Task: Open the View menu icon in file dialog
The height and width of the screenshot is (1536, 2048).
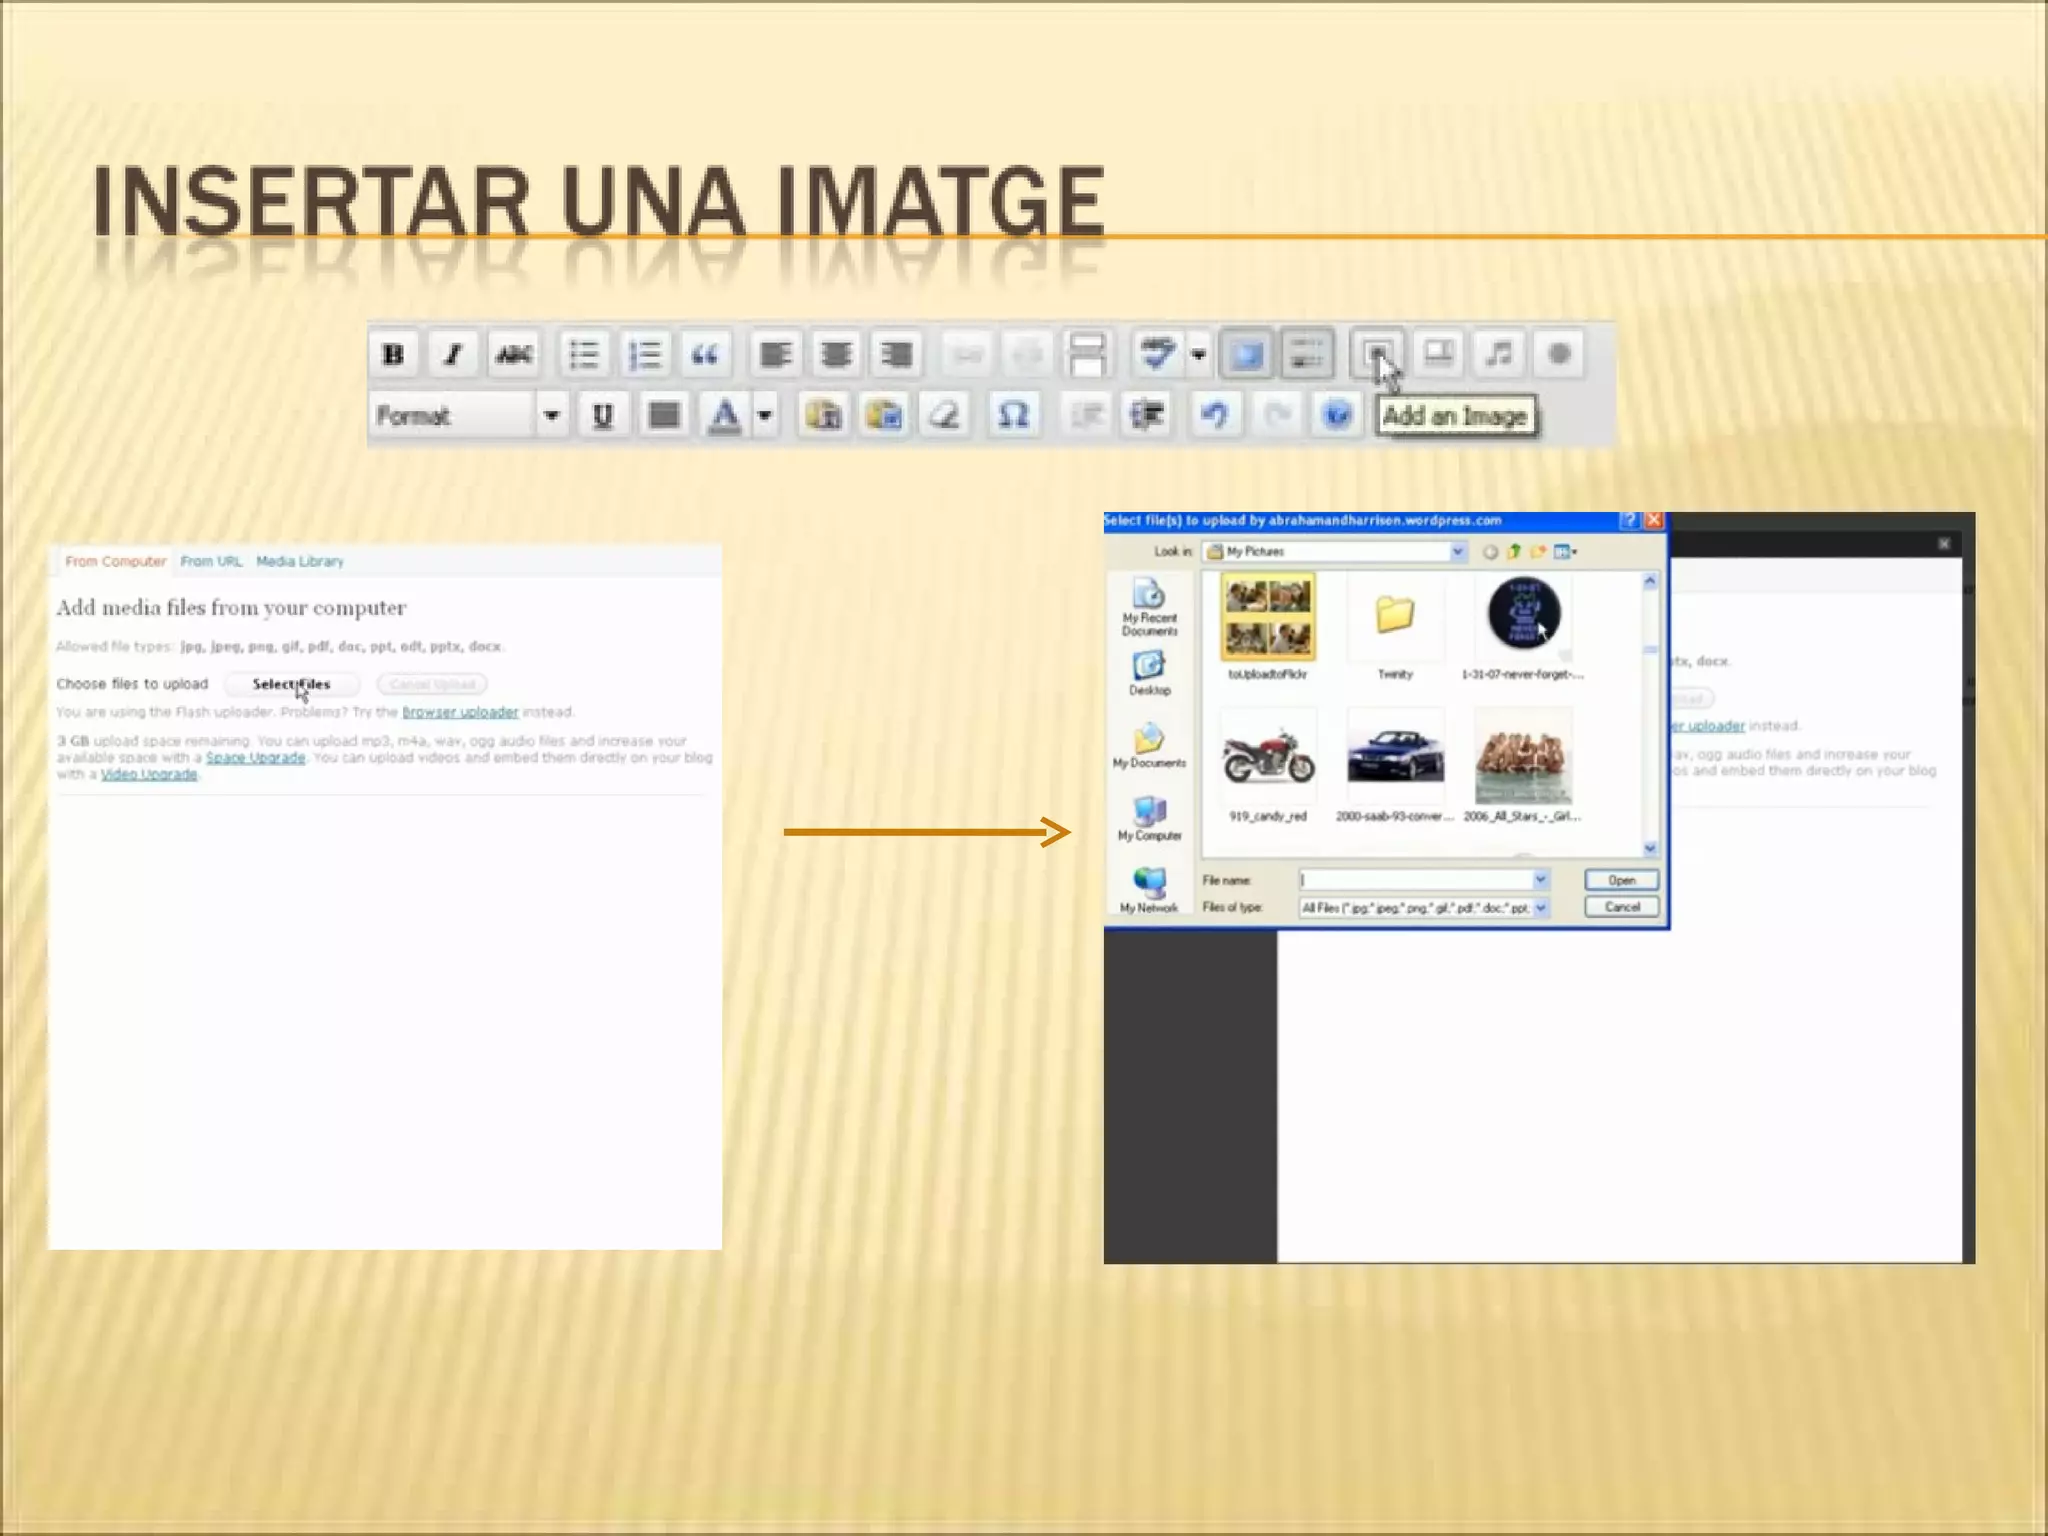Action: point(1565,552)
